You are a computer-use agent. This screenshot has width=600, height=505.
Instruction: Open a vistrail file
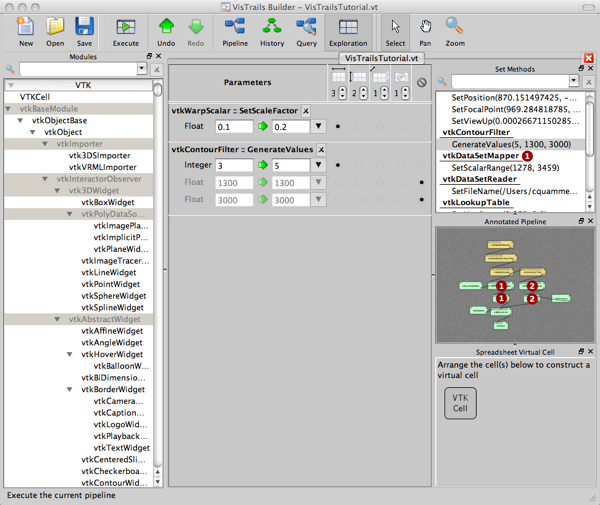coord(55,32)
